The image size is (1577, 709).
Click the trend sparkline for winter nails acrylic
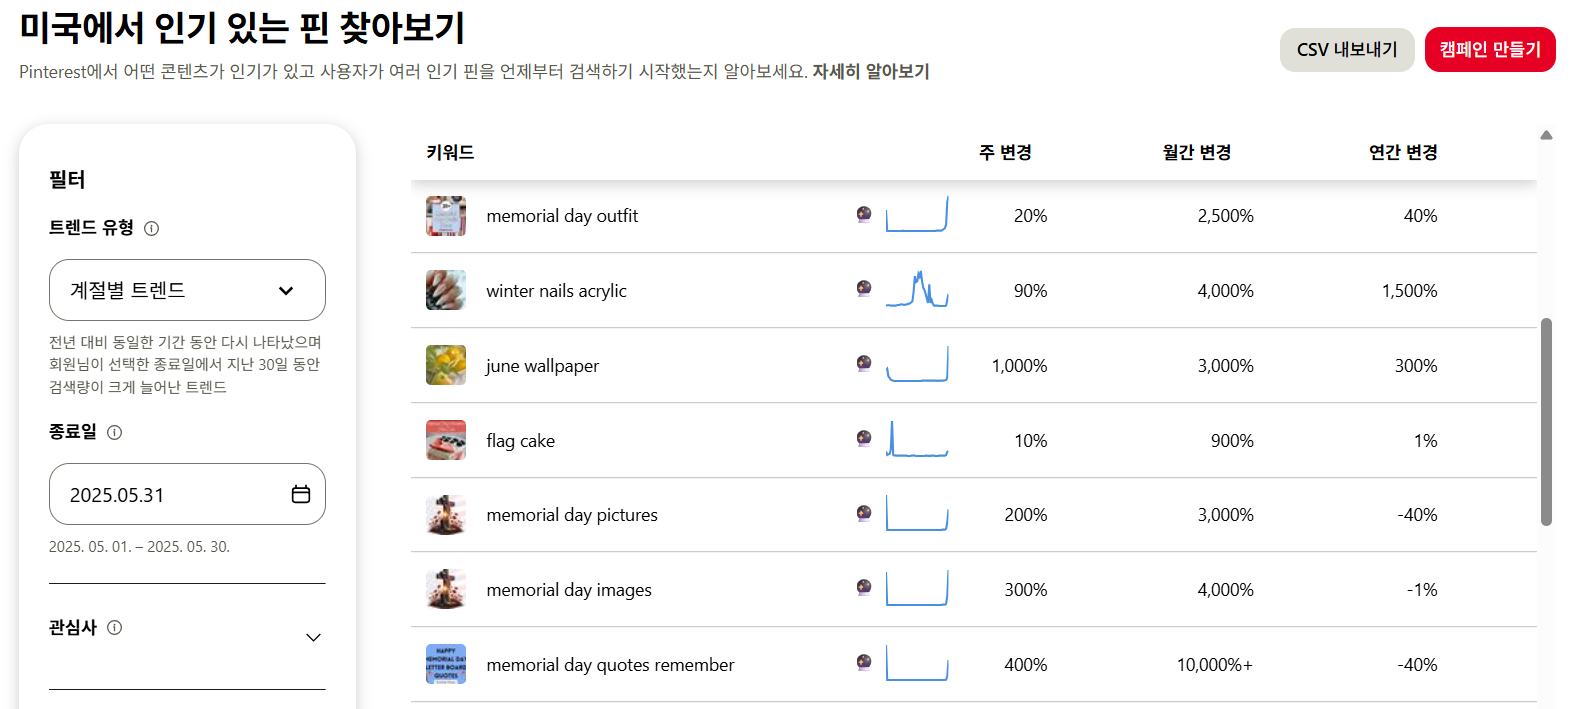click(917, 289)
